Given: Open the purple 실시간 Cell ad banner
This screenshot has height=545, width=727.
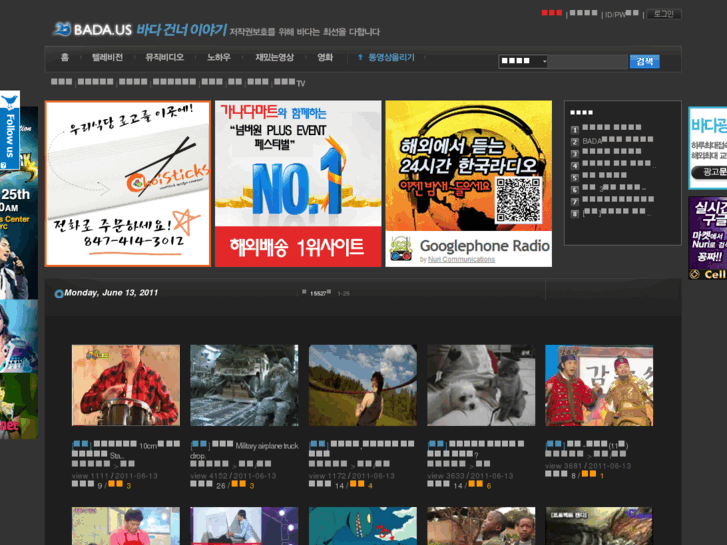Looking at the screenshot, I should pyautogui.click(x=708, y=238).
